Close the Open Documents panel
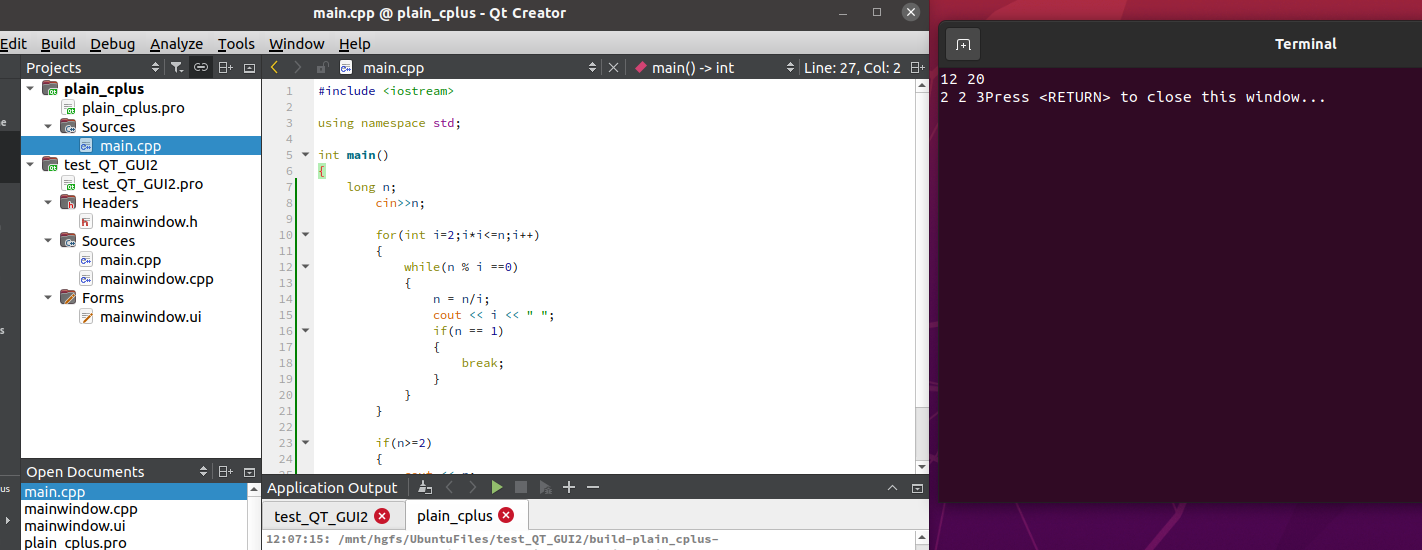Screen dimensions: 1422x550 tap(249, 471)
